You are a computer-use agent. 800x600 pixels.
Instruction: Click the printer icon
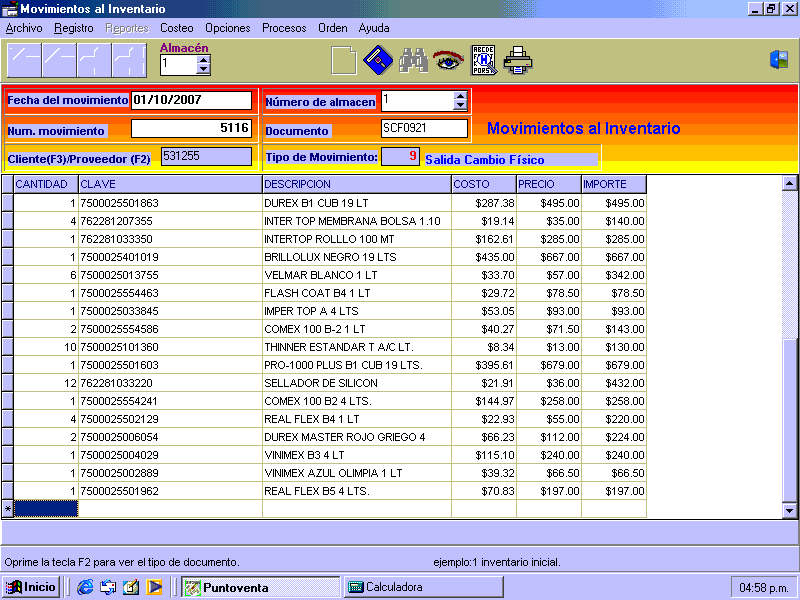click(518, 61)
